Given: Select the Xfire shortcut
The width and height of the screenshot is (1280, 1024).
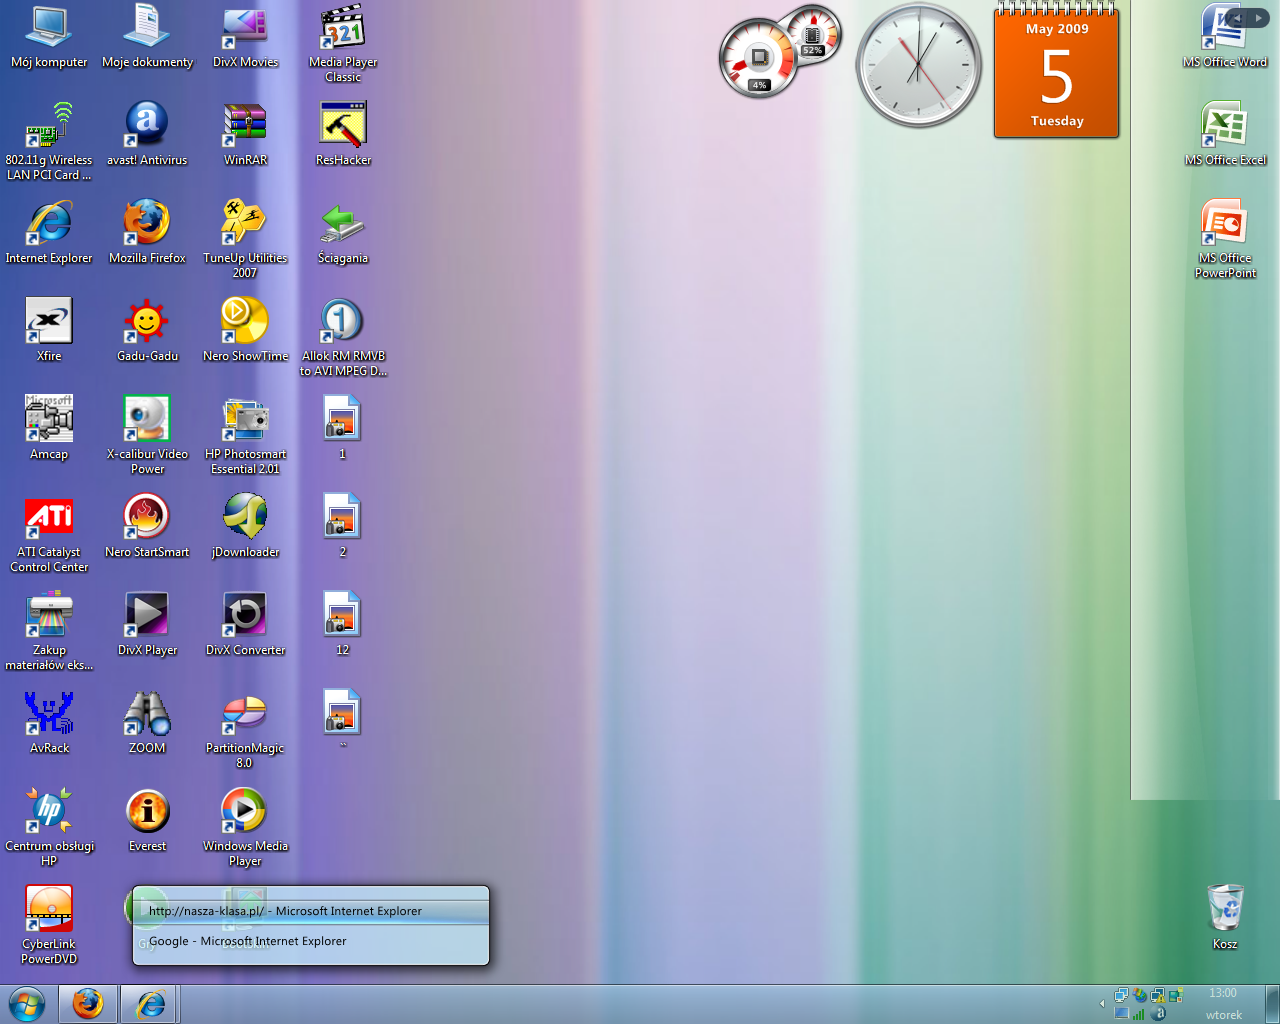Looking at the screenshot, I should (x=49, y=330).
